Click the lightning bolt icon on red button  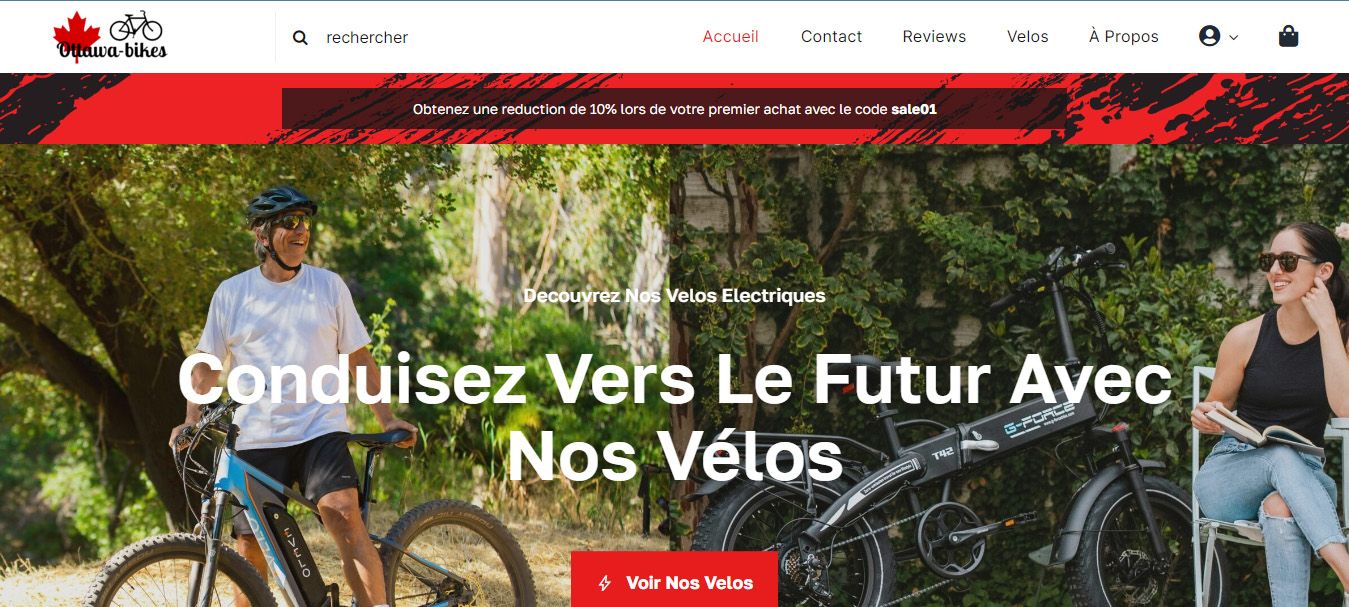[604, 583]
